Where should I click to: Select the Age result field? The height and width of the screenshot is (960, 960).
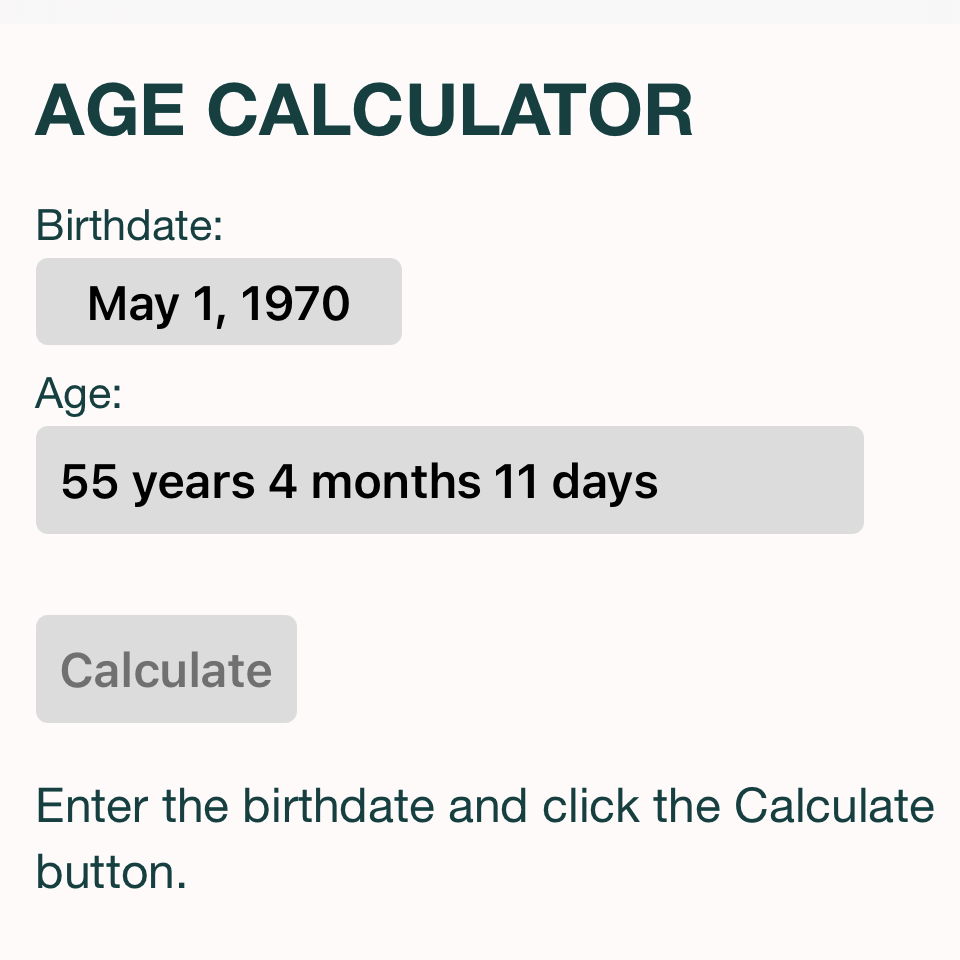click(x=449, y=480)
